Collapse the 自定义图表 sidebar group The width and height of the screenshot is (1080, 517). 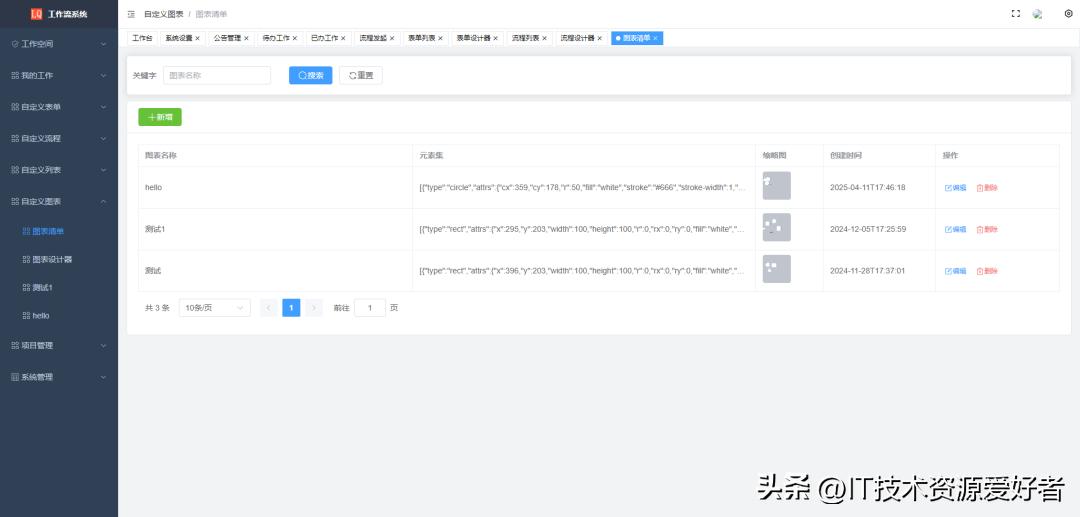(x=59, y=201)
